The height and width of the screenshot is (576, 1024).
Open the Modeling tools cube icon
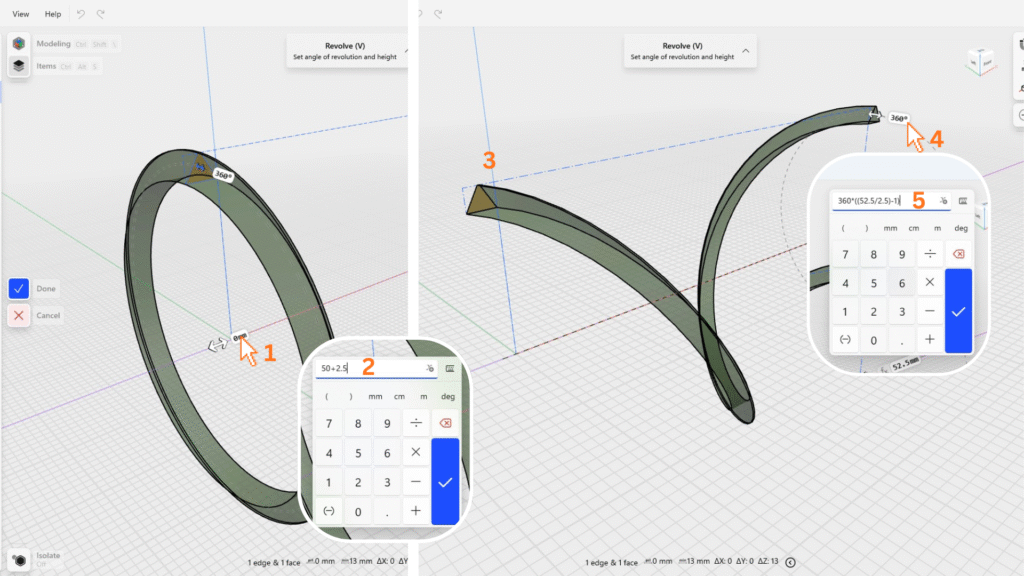[x=18, y=44]
